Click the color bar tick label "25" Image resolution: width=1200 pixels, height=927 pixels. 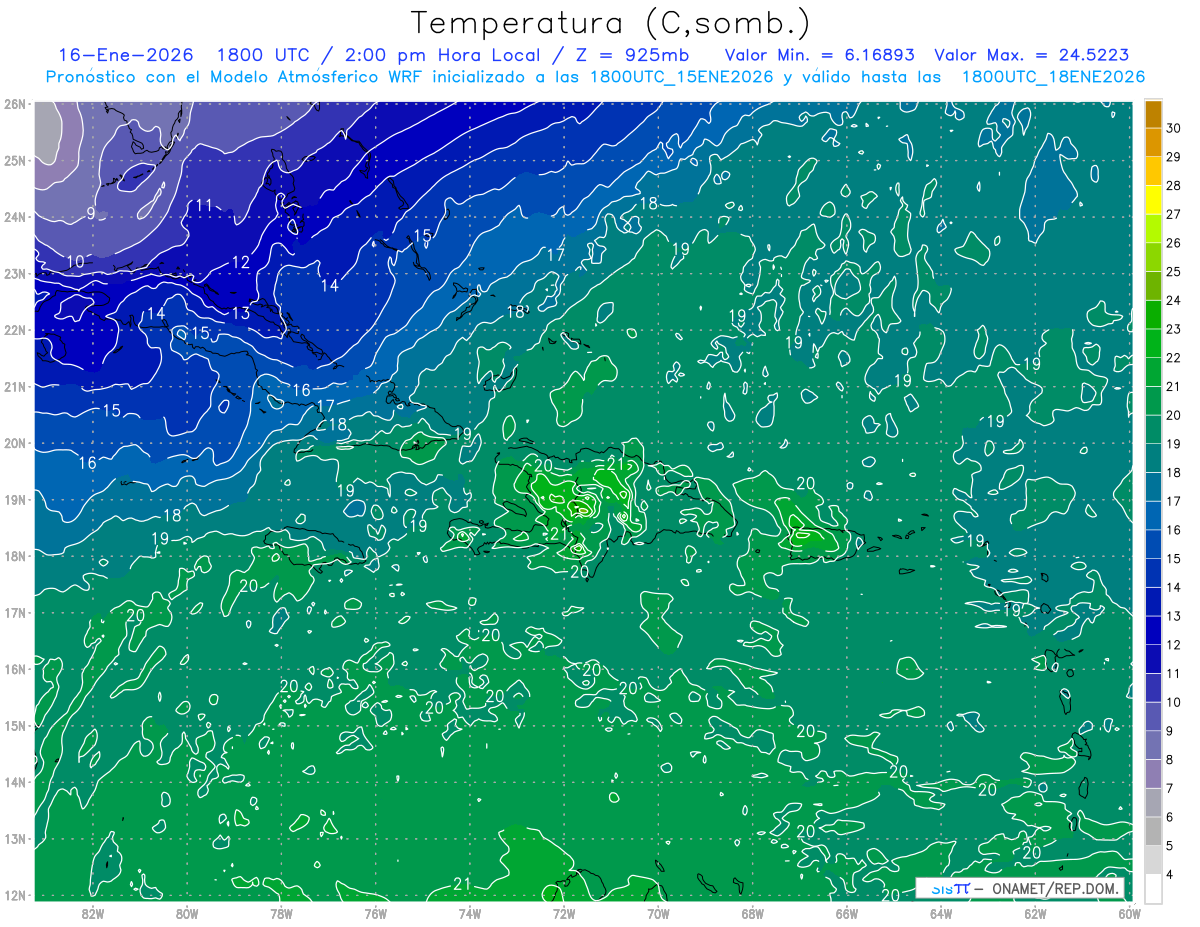[1174, 272]
